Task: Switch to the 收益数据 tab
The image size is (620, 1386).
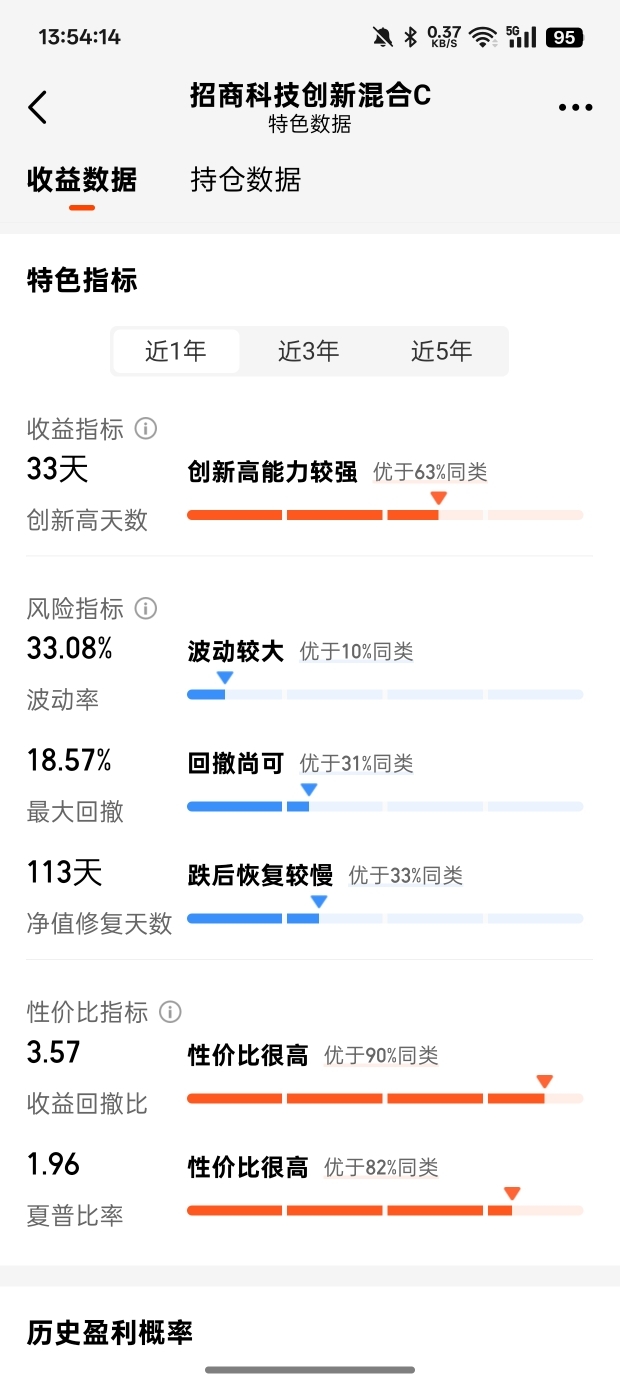Action: 82,180
